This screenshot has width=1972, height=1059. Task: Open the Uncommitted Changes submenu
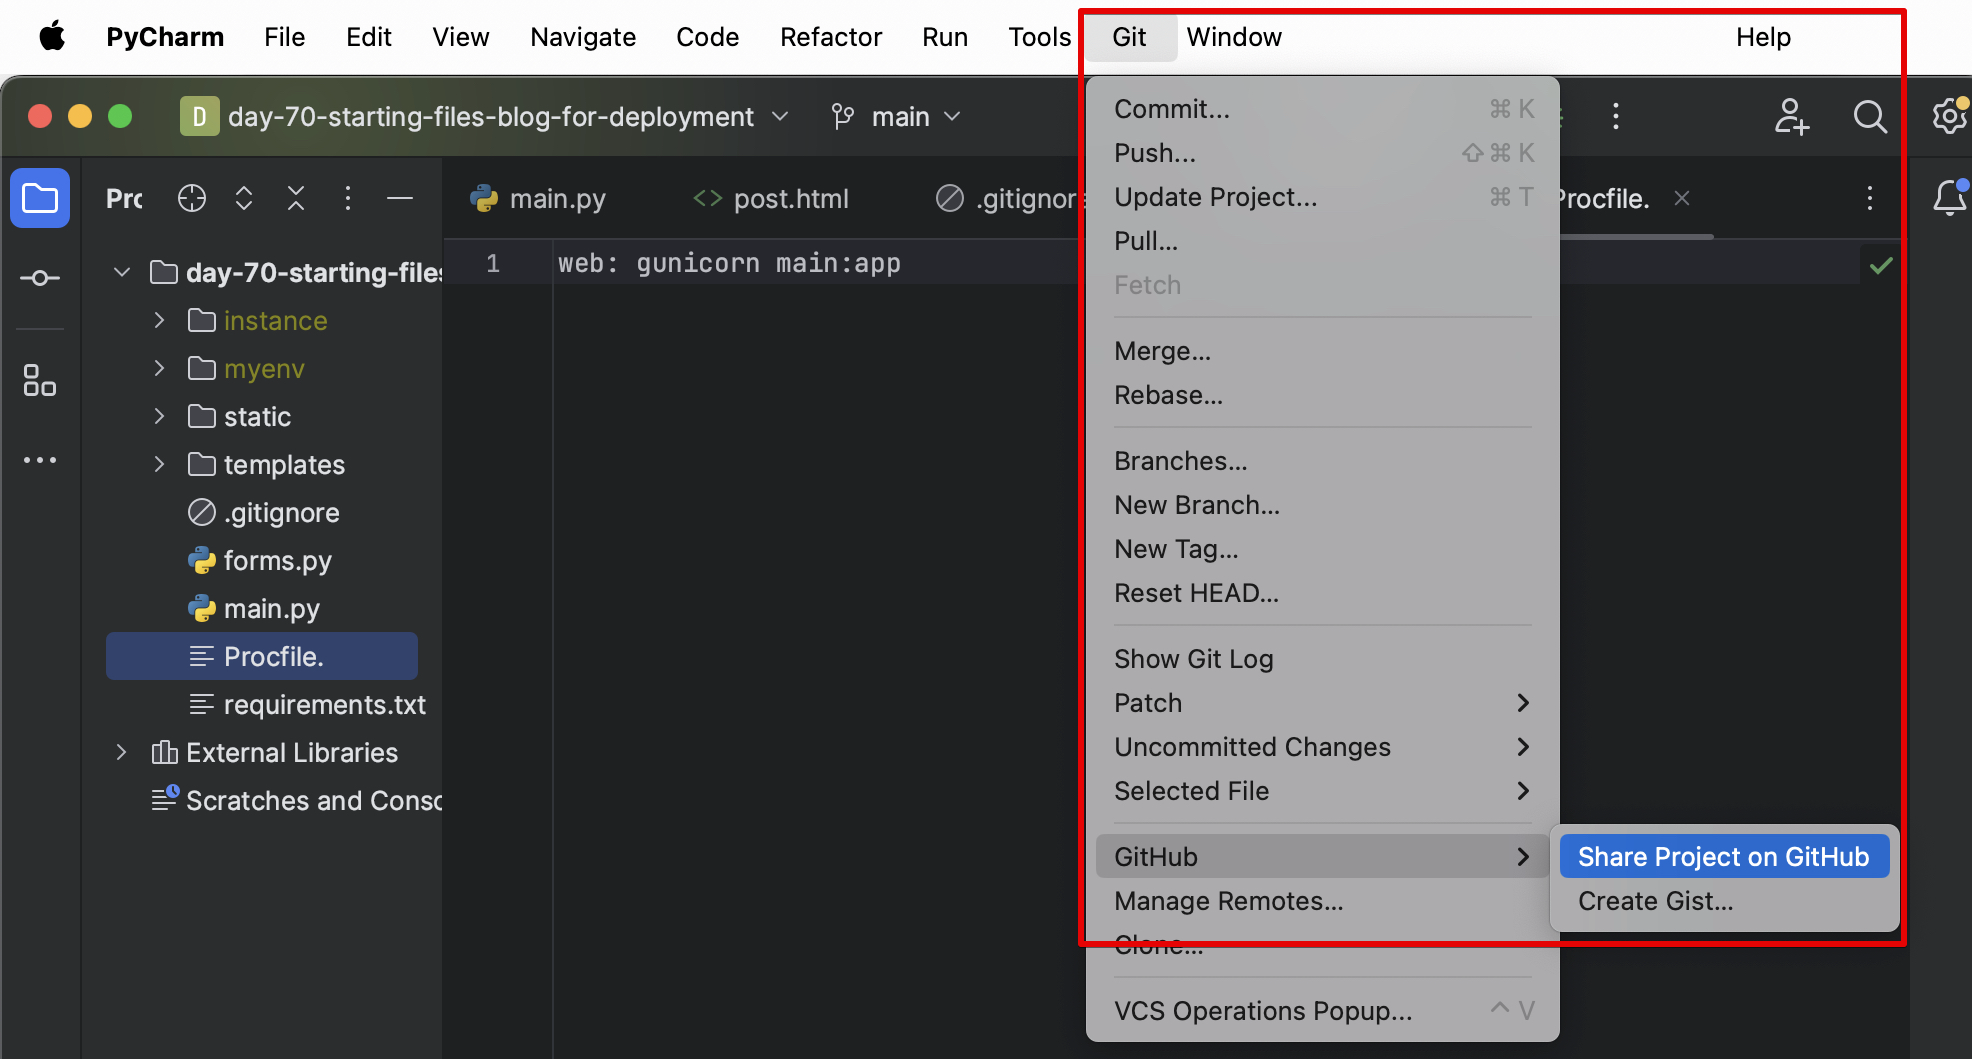pyautogui.click(x=1322, y=747)
